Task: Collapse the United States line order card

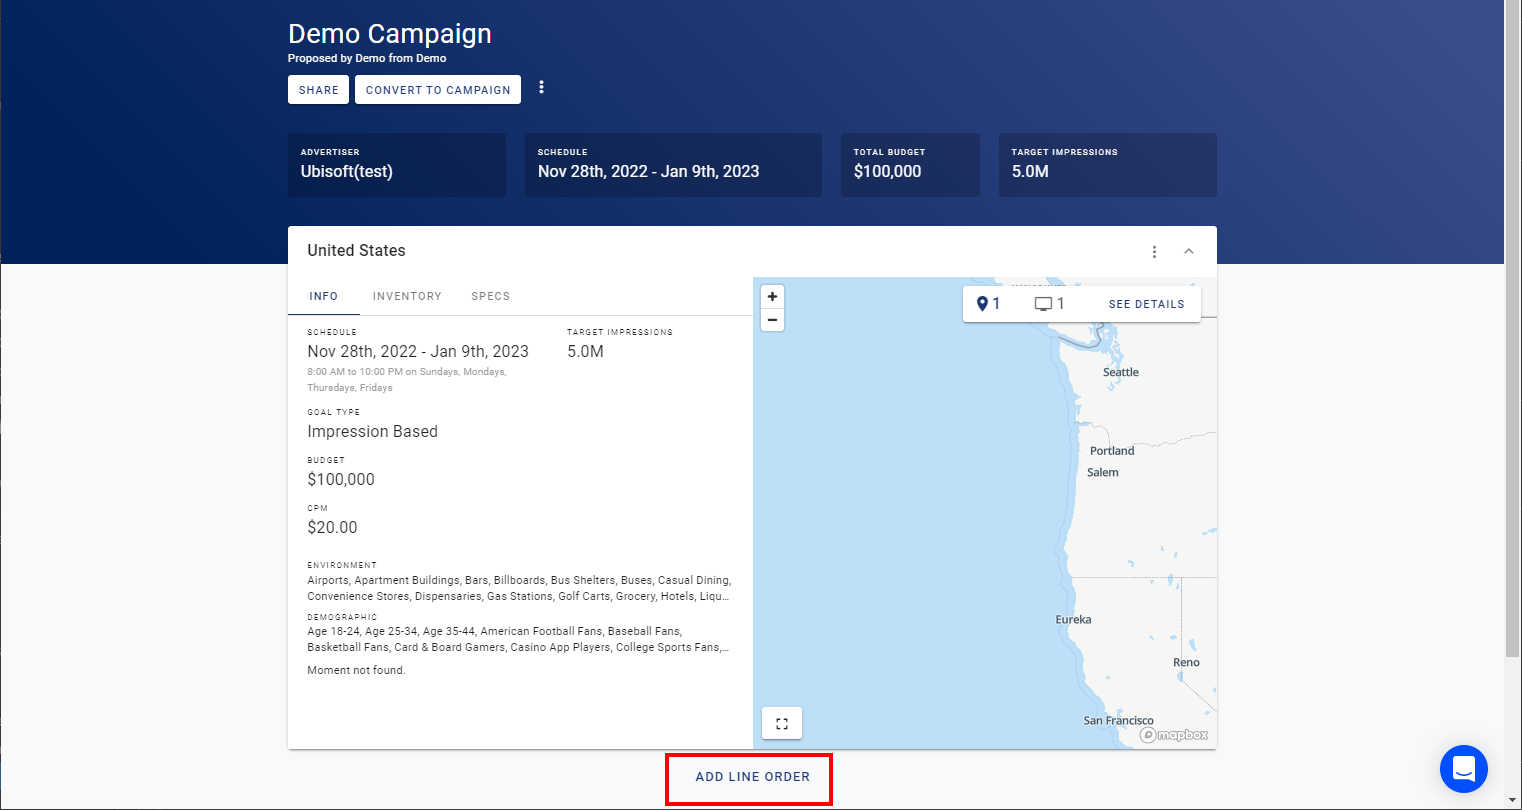Action: (1188, 252)
